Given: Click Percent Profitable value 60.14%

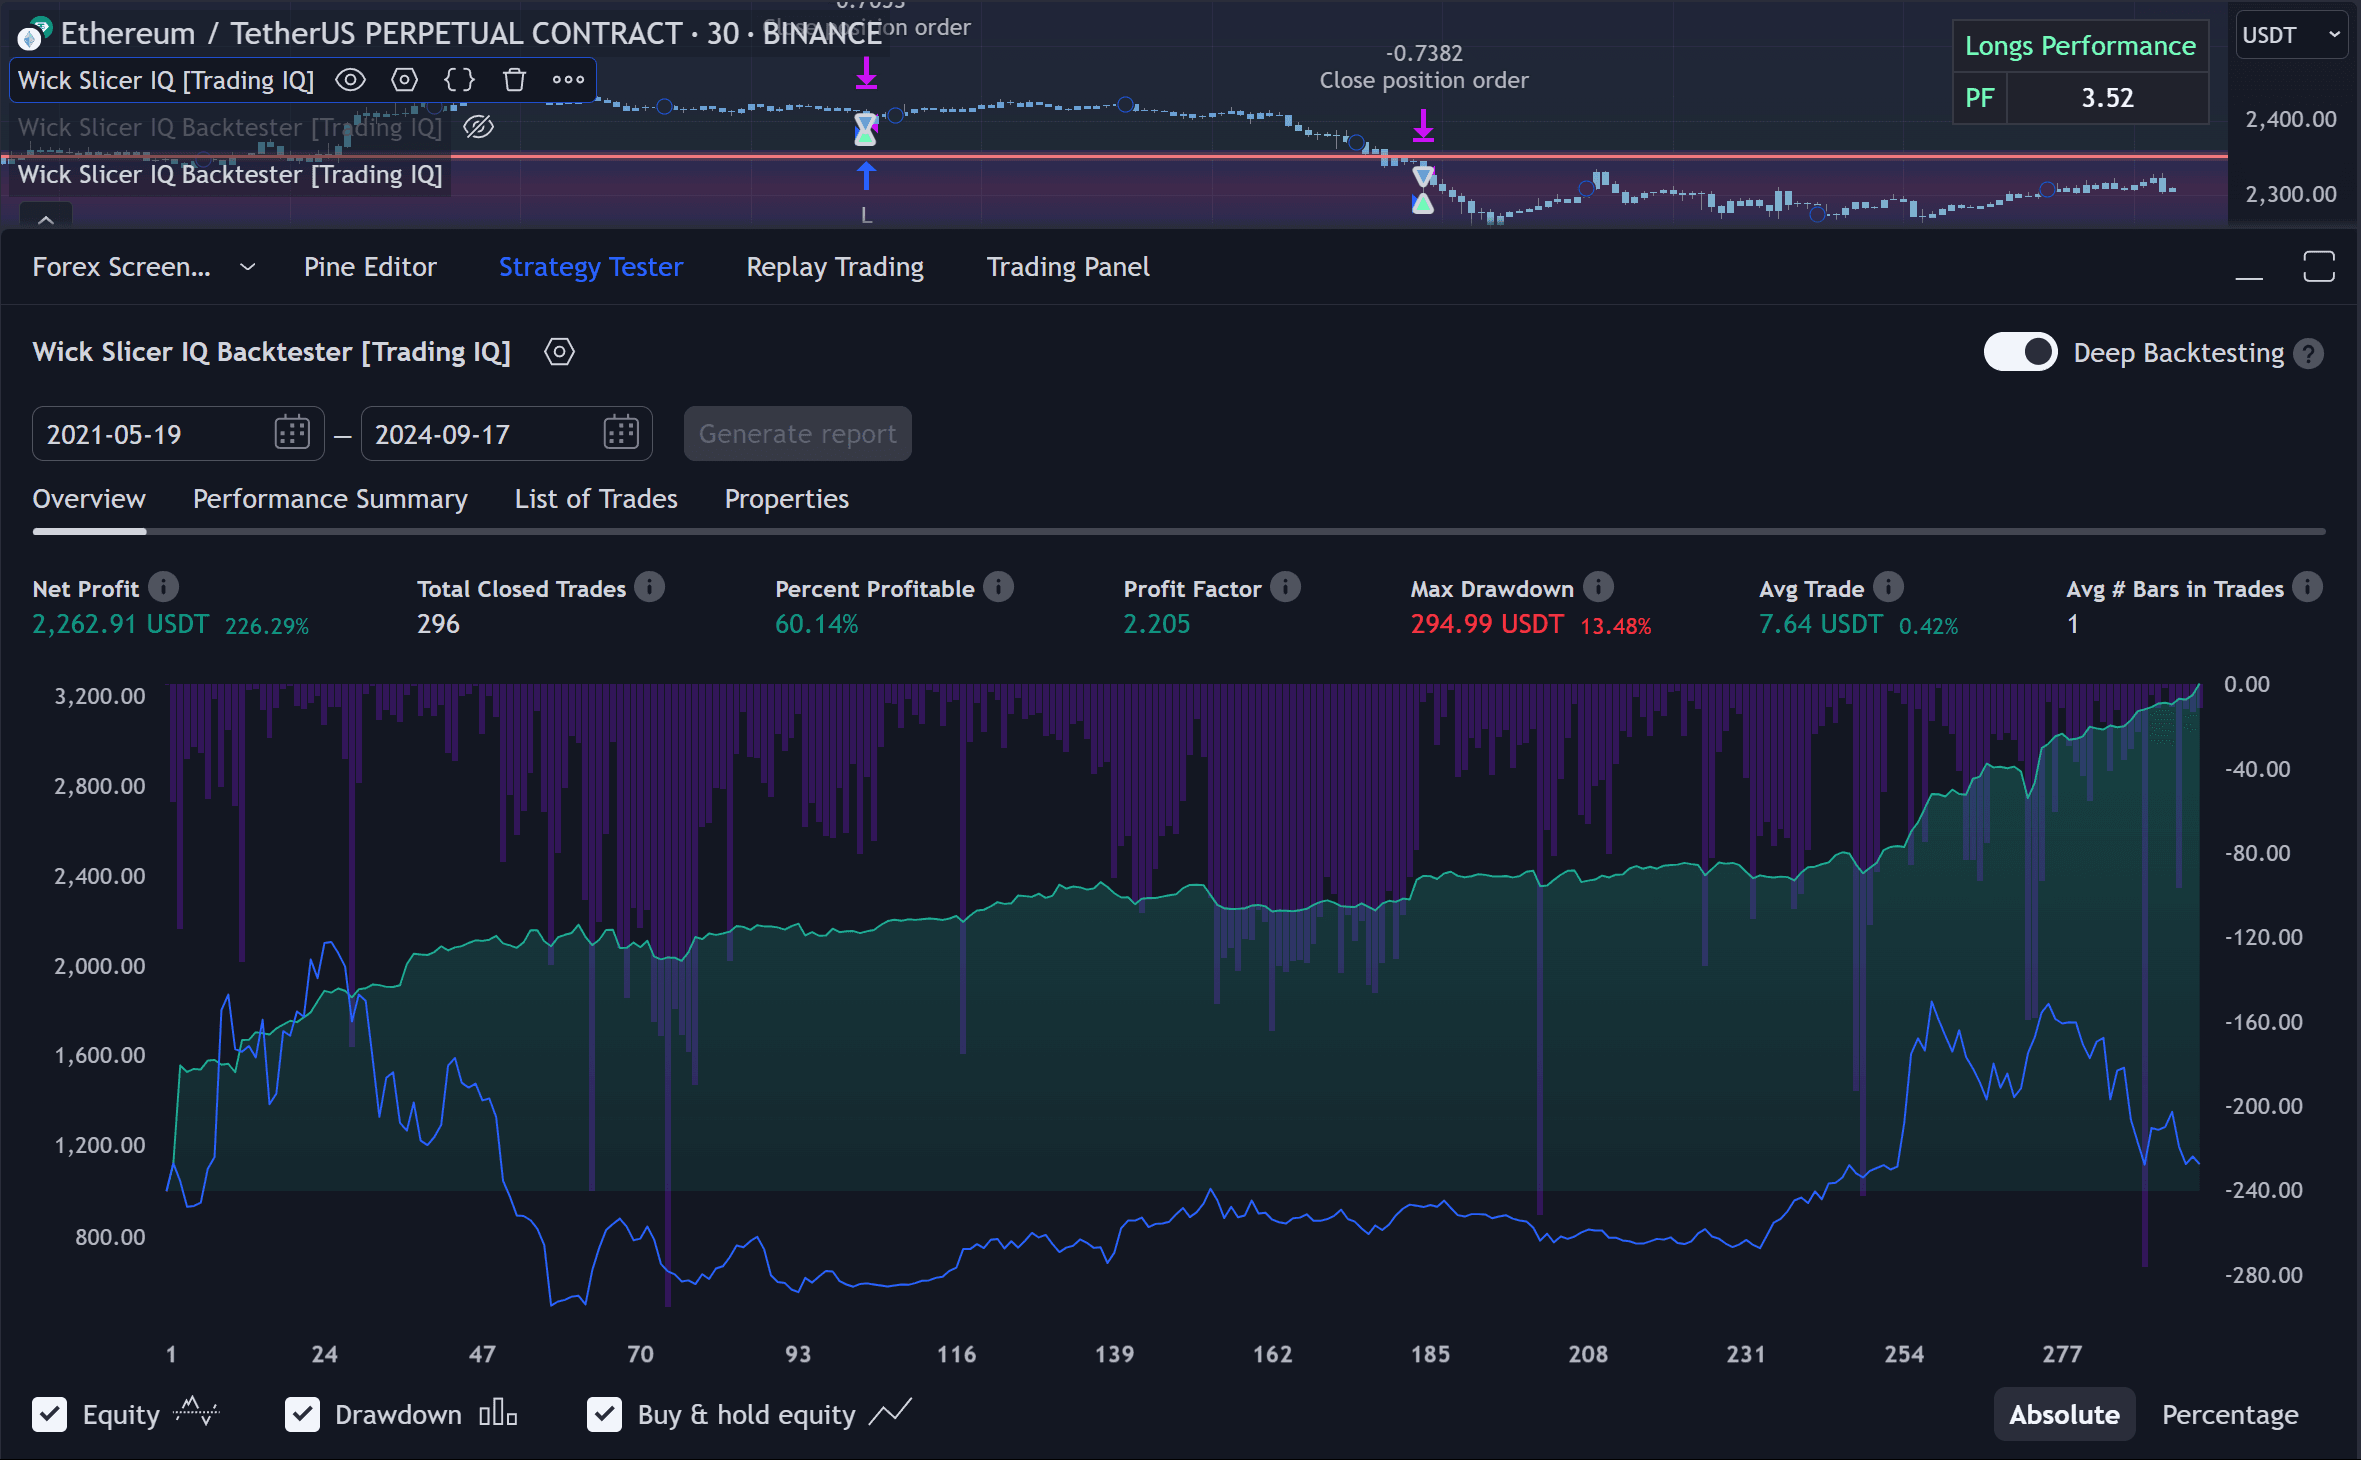Looking at the screenshot, I should coord(817,624).
